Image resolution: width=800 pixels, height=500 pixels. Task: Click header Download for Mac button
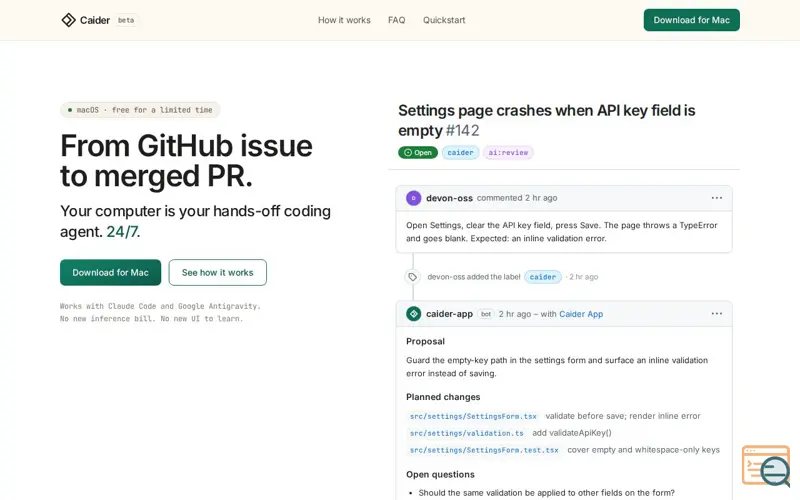[691, 20]
